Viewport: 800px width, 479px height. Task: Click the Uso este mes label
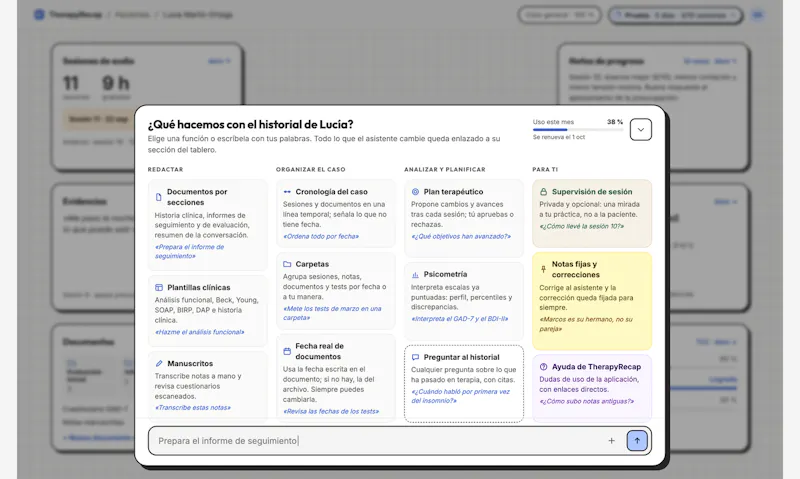pyautogui.click(x=553, y=122)
